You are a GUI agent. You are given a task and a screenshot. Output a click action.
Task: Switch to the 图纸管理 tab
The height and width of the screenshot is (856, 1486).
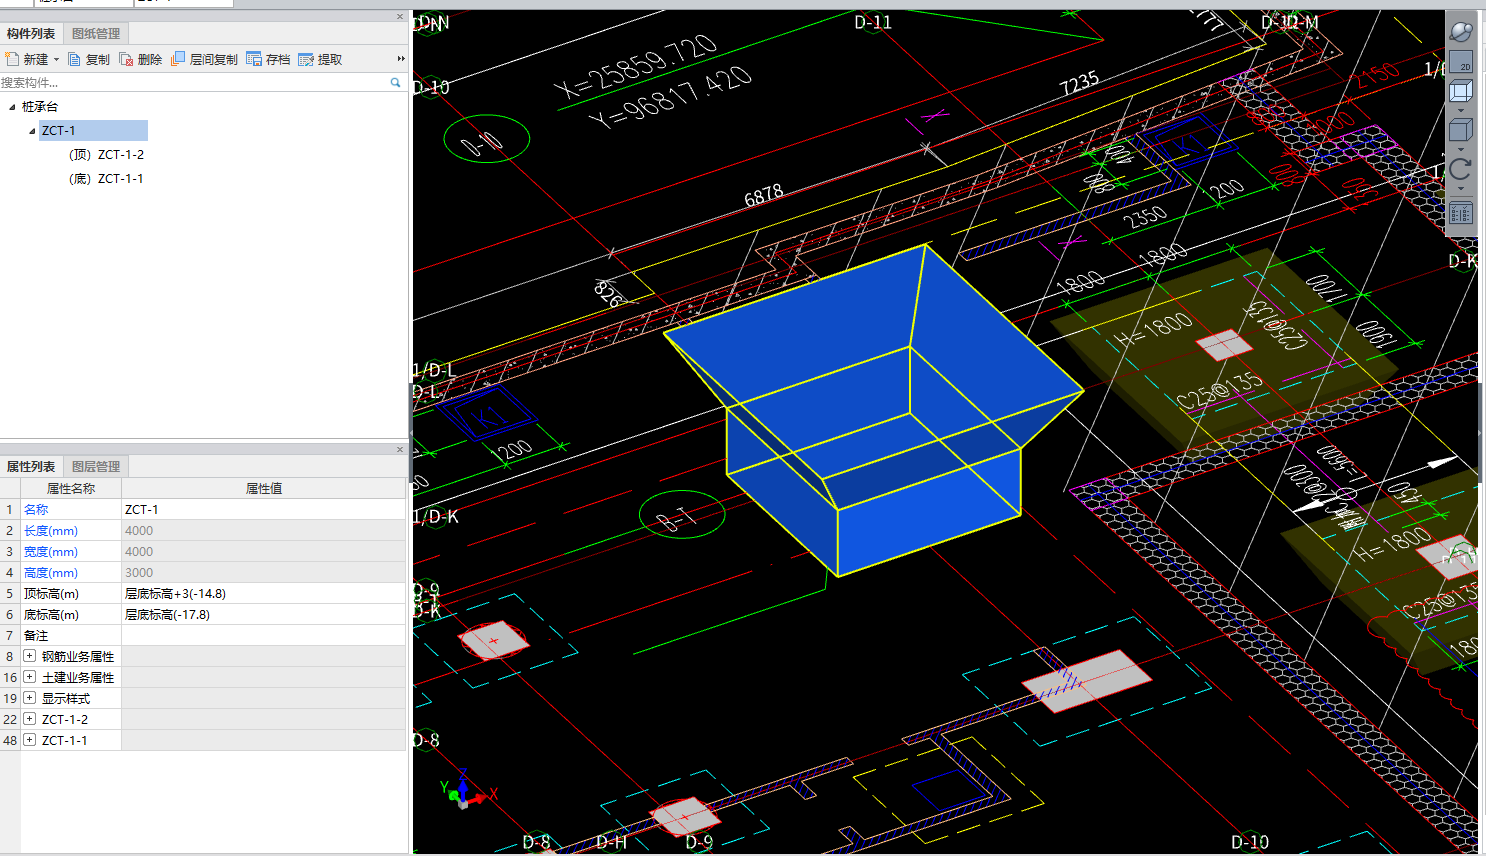click(x=96, y=34)
